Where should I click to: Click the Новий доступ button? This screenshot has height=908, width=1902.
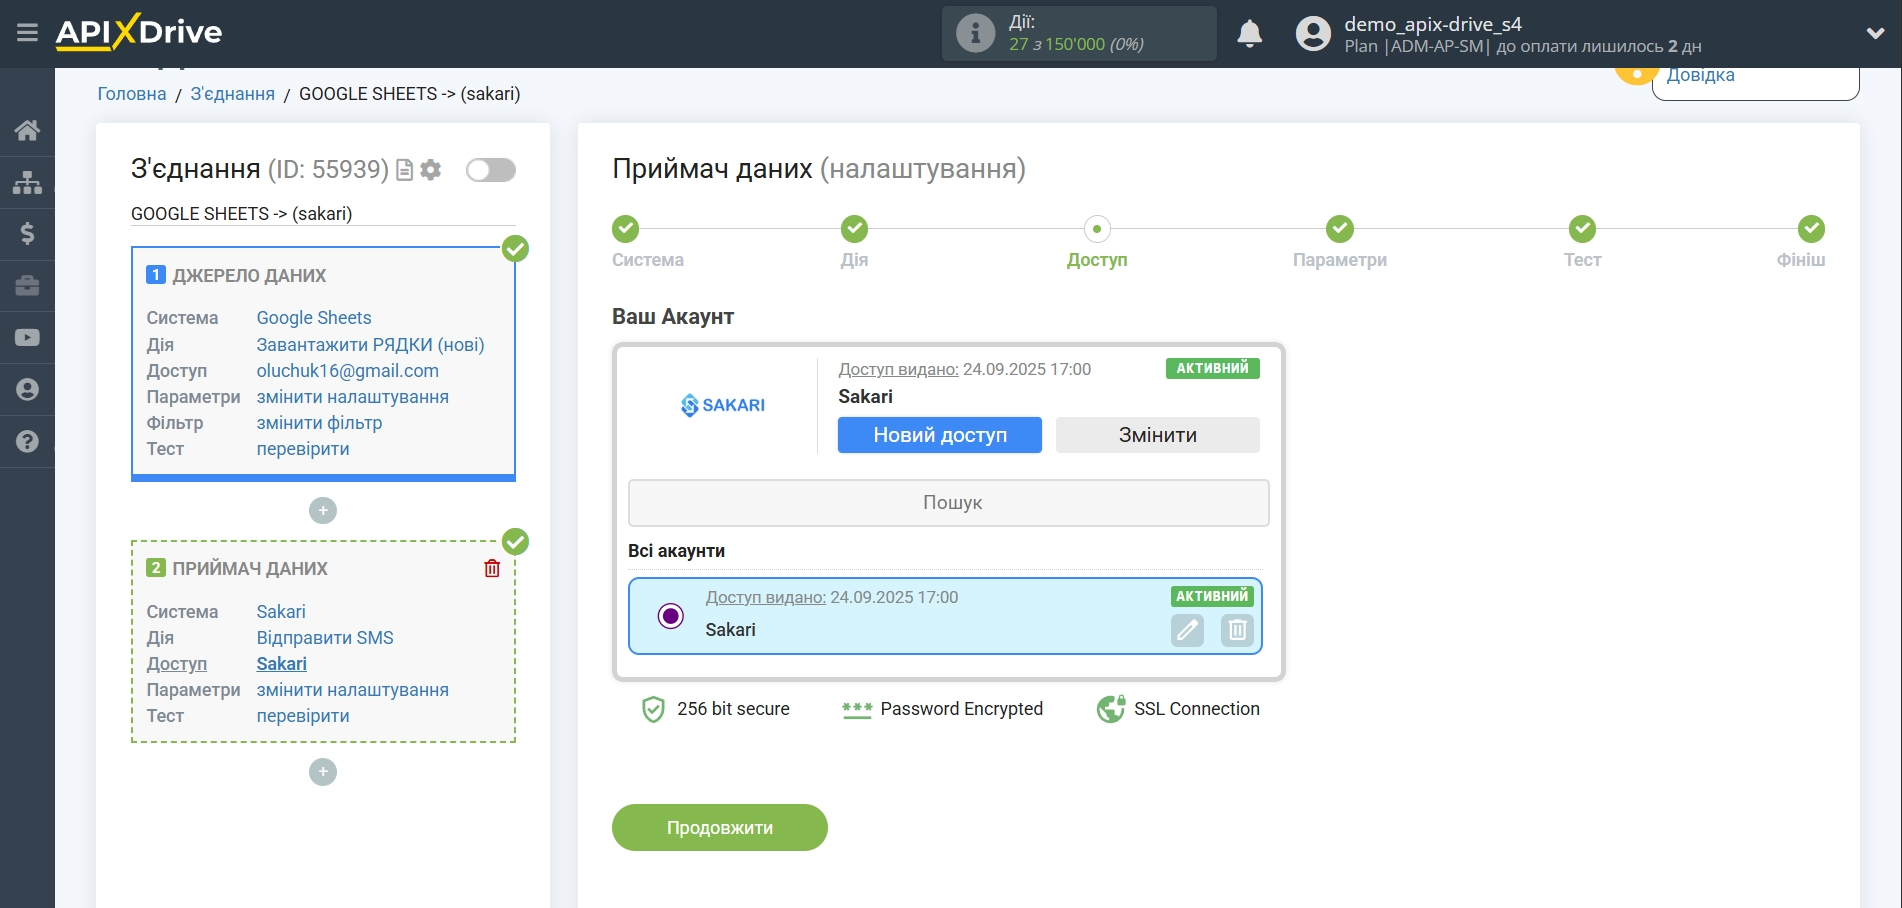click(939, 435)
